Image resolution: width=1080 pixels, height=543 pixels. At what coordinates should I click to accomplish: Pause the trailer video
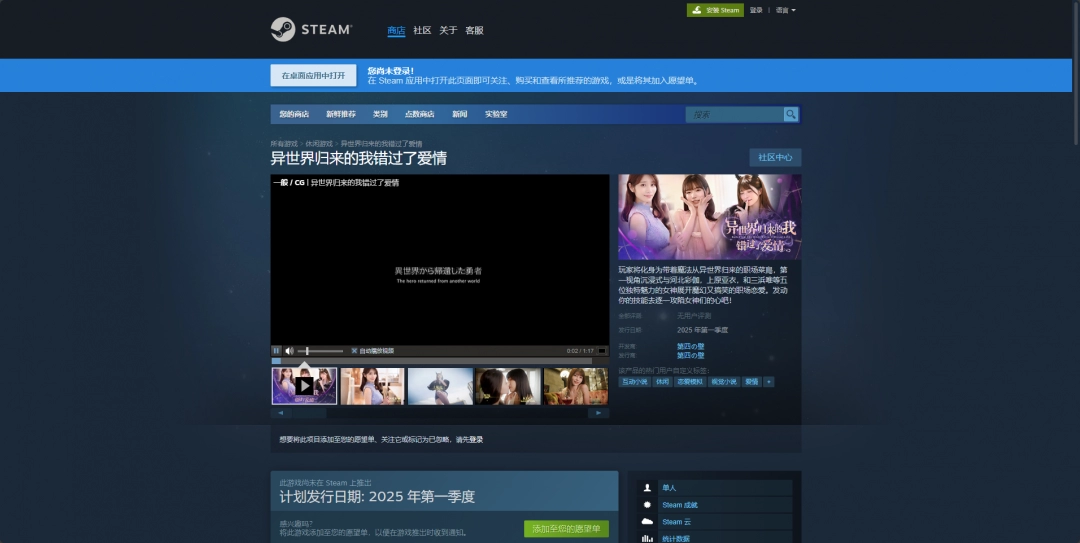click(x=277, y=351)
